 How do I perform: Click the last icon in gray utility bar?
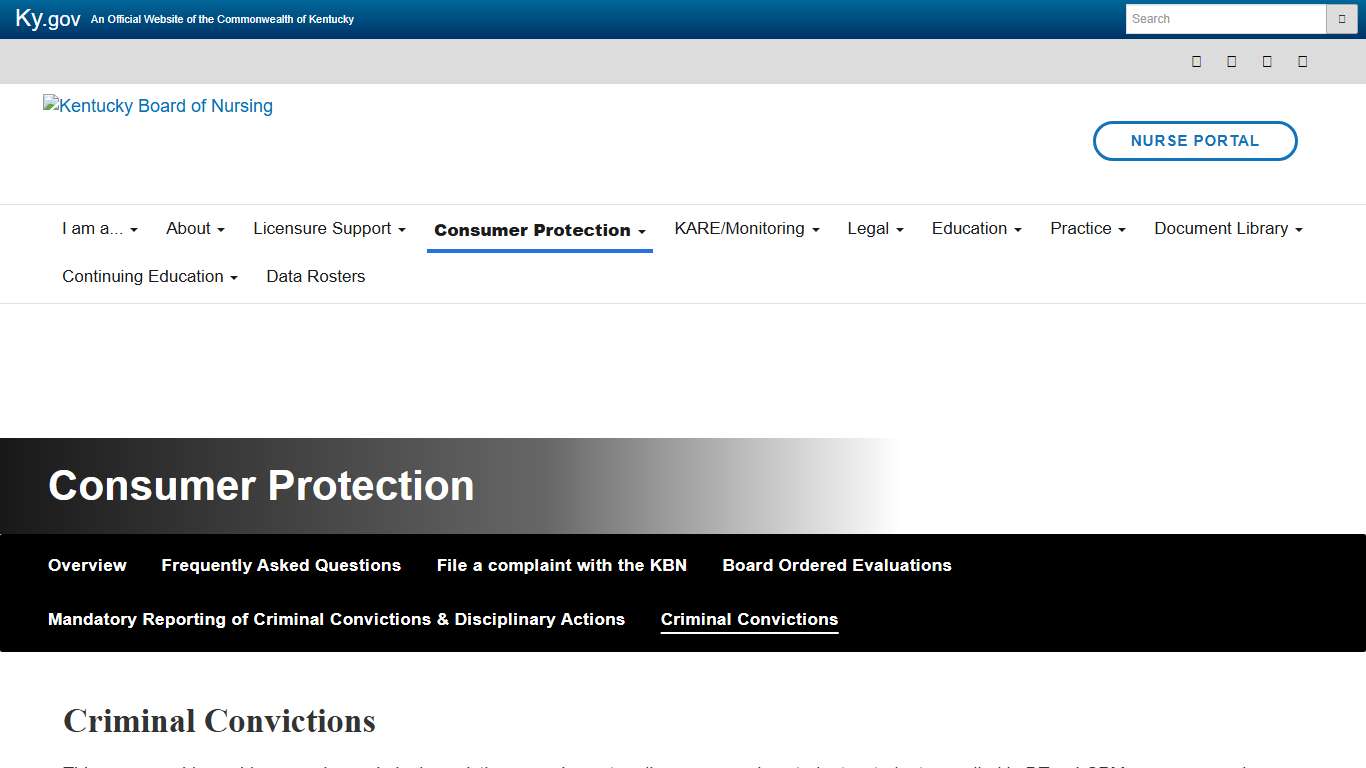coord(1302,61)
